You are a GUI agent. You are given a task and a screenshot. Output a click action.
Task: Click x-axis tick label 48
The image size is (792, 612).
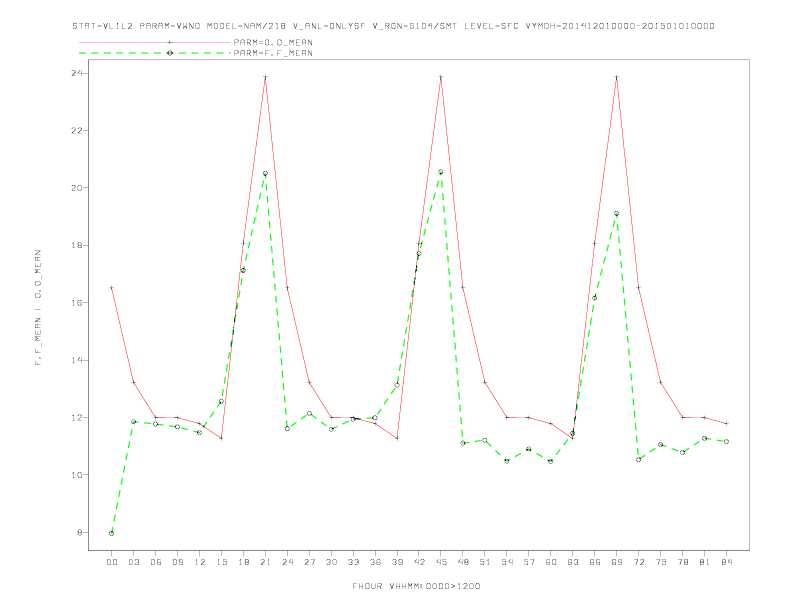coord(463,562)
